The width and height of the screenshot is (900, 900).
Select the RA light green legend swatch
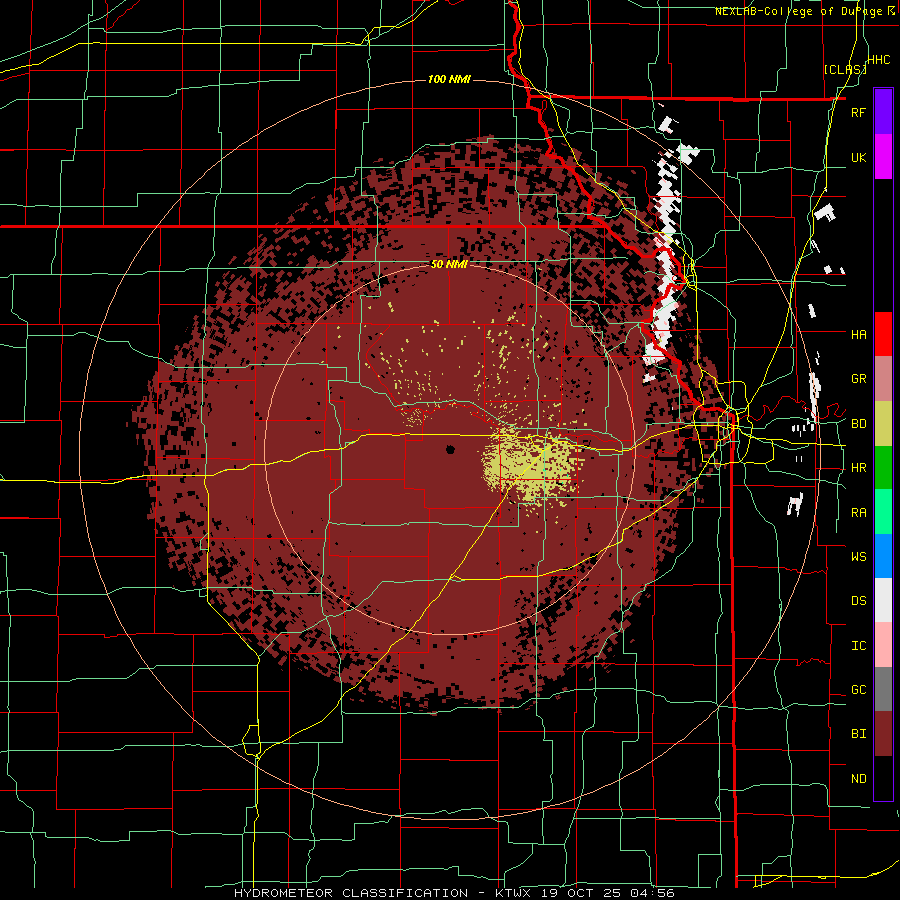pos(883,512)
